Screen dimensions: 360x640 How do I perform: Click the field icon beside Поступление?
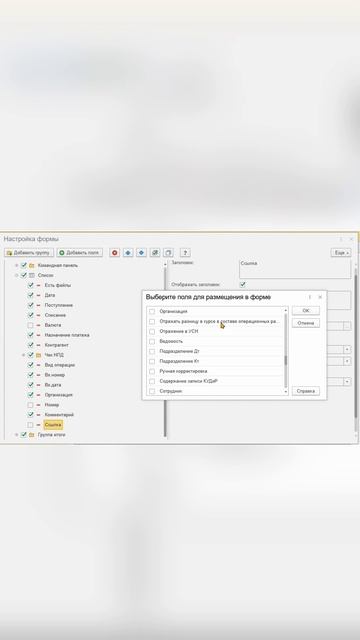39,305
